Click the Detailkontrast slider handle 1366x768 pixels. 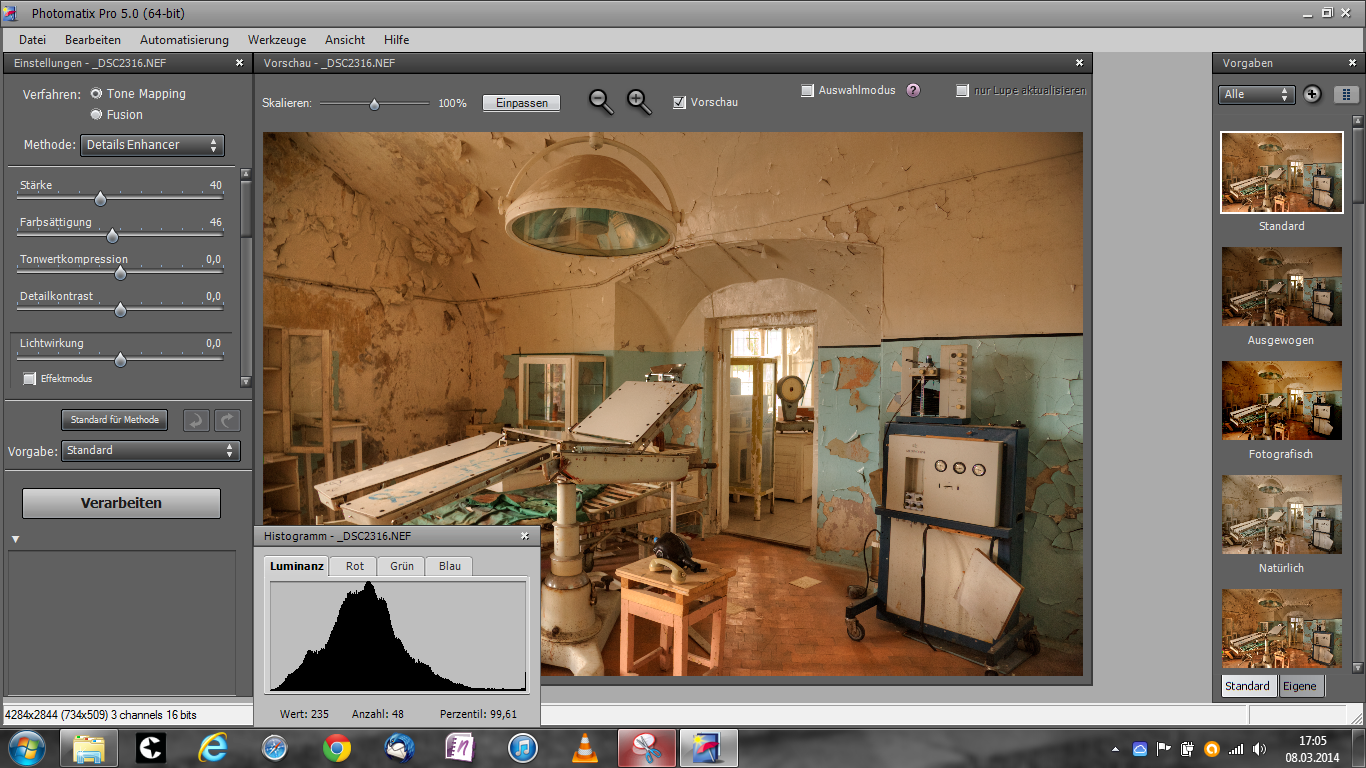coord(120,310)
